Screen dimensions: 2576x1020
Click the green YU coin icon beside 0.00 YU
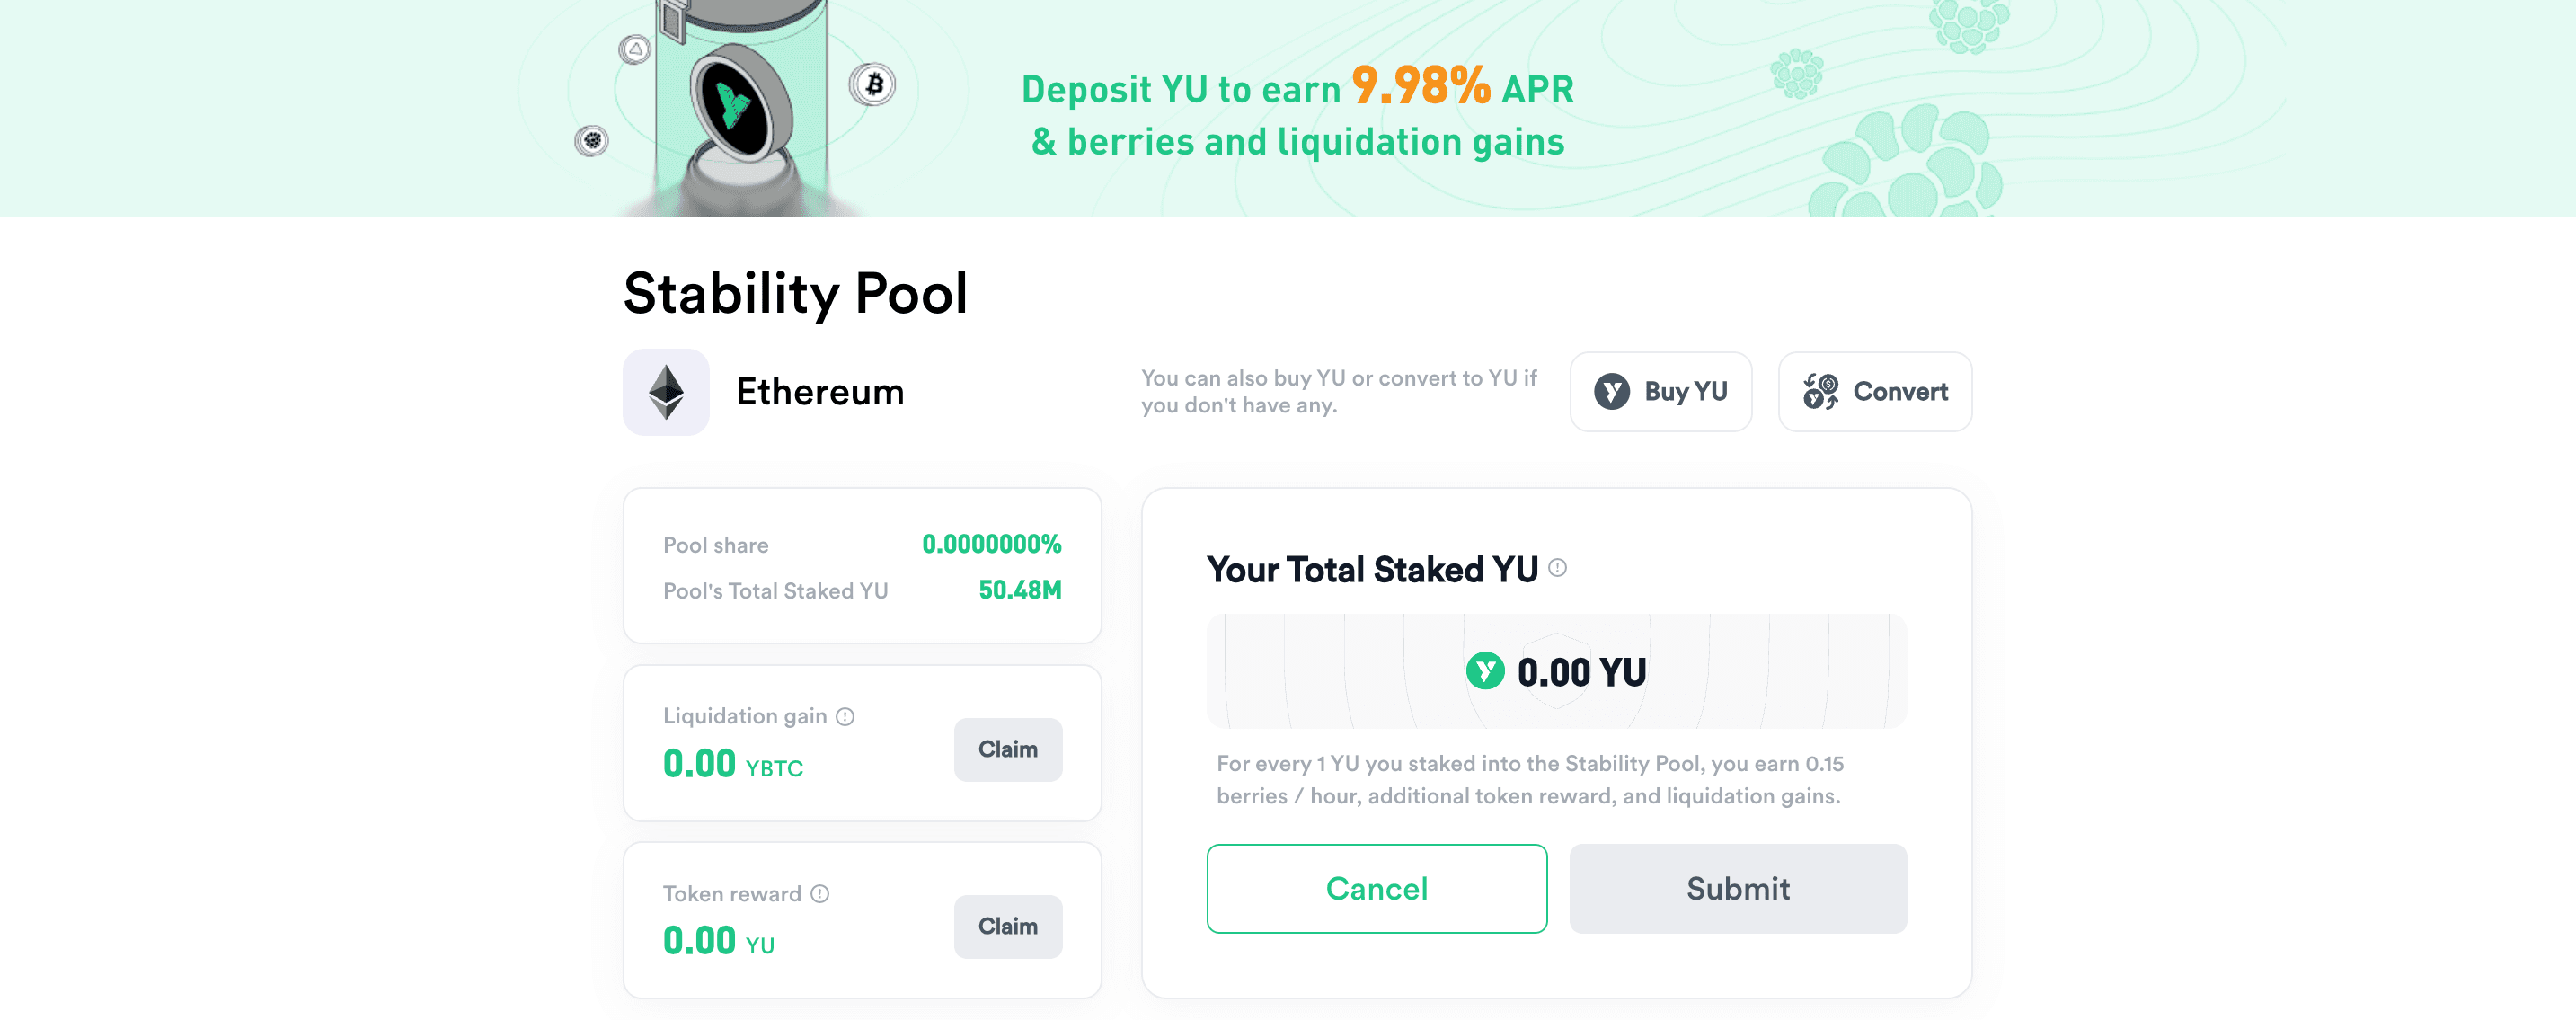point(1485,671)
